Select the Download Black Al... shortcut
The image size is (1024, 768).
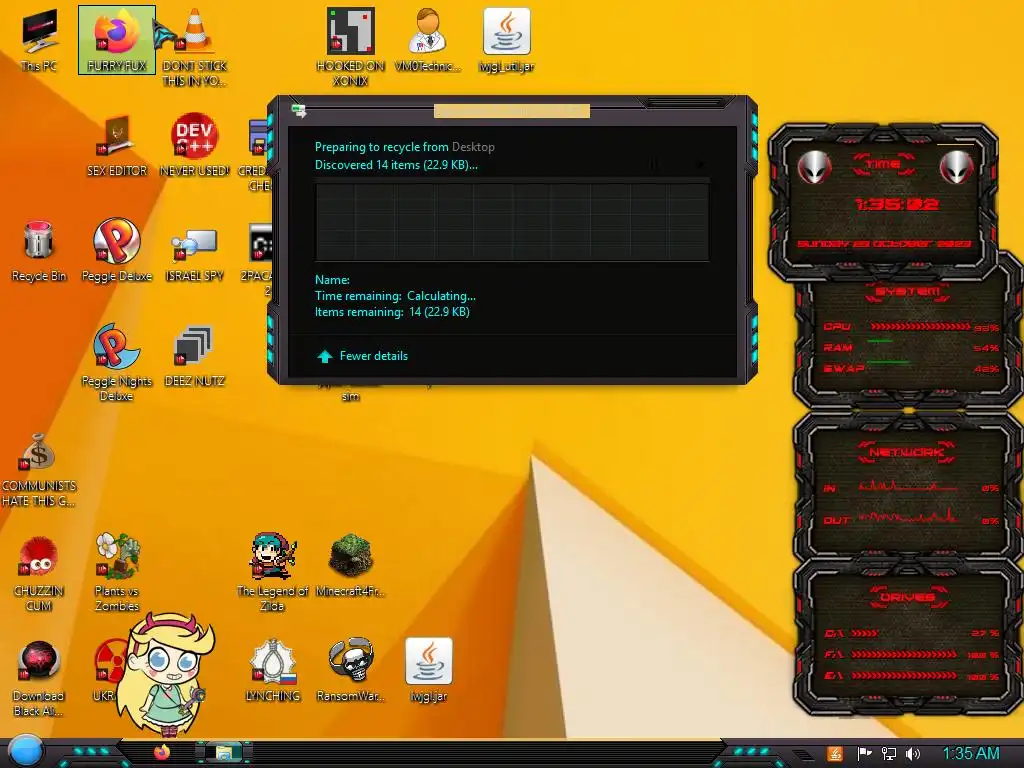point(39,678)
